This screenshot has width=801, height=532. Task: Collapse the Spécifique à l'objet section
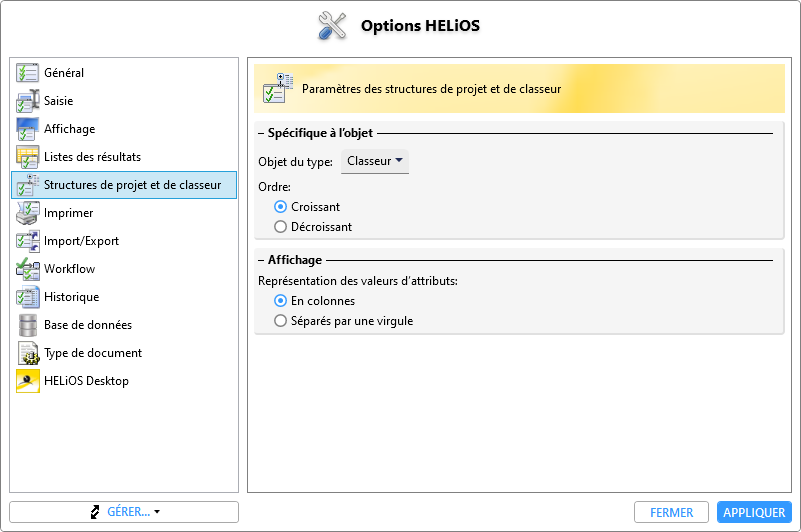coord(261,133)
